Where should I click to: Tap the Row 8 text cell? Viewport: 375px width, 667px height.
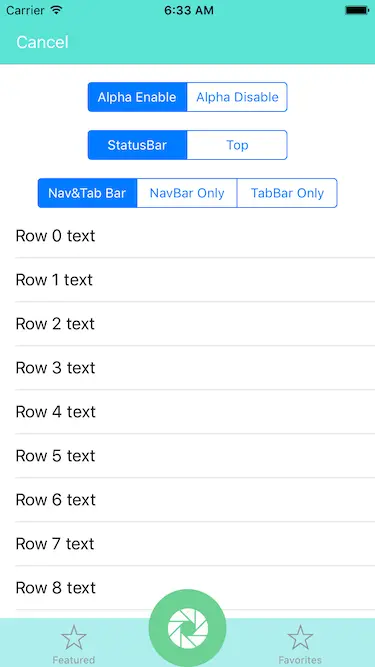tap(188, 587)
